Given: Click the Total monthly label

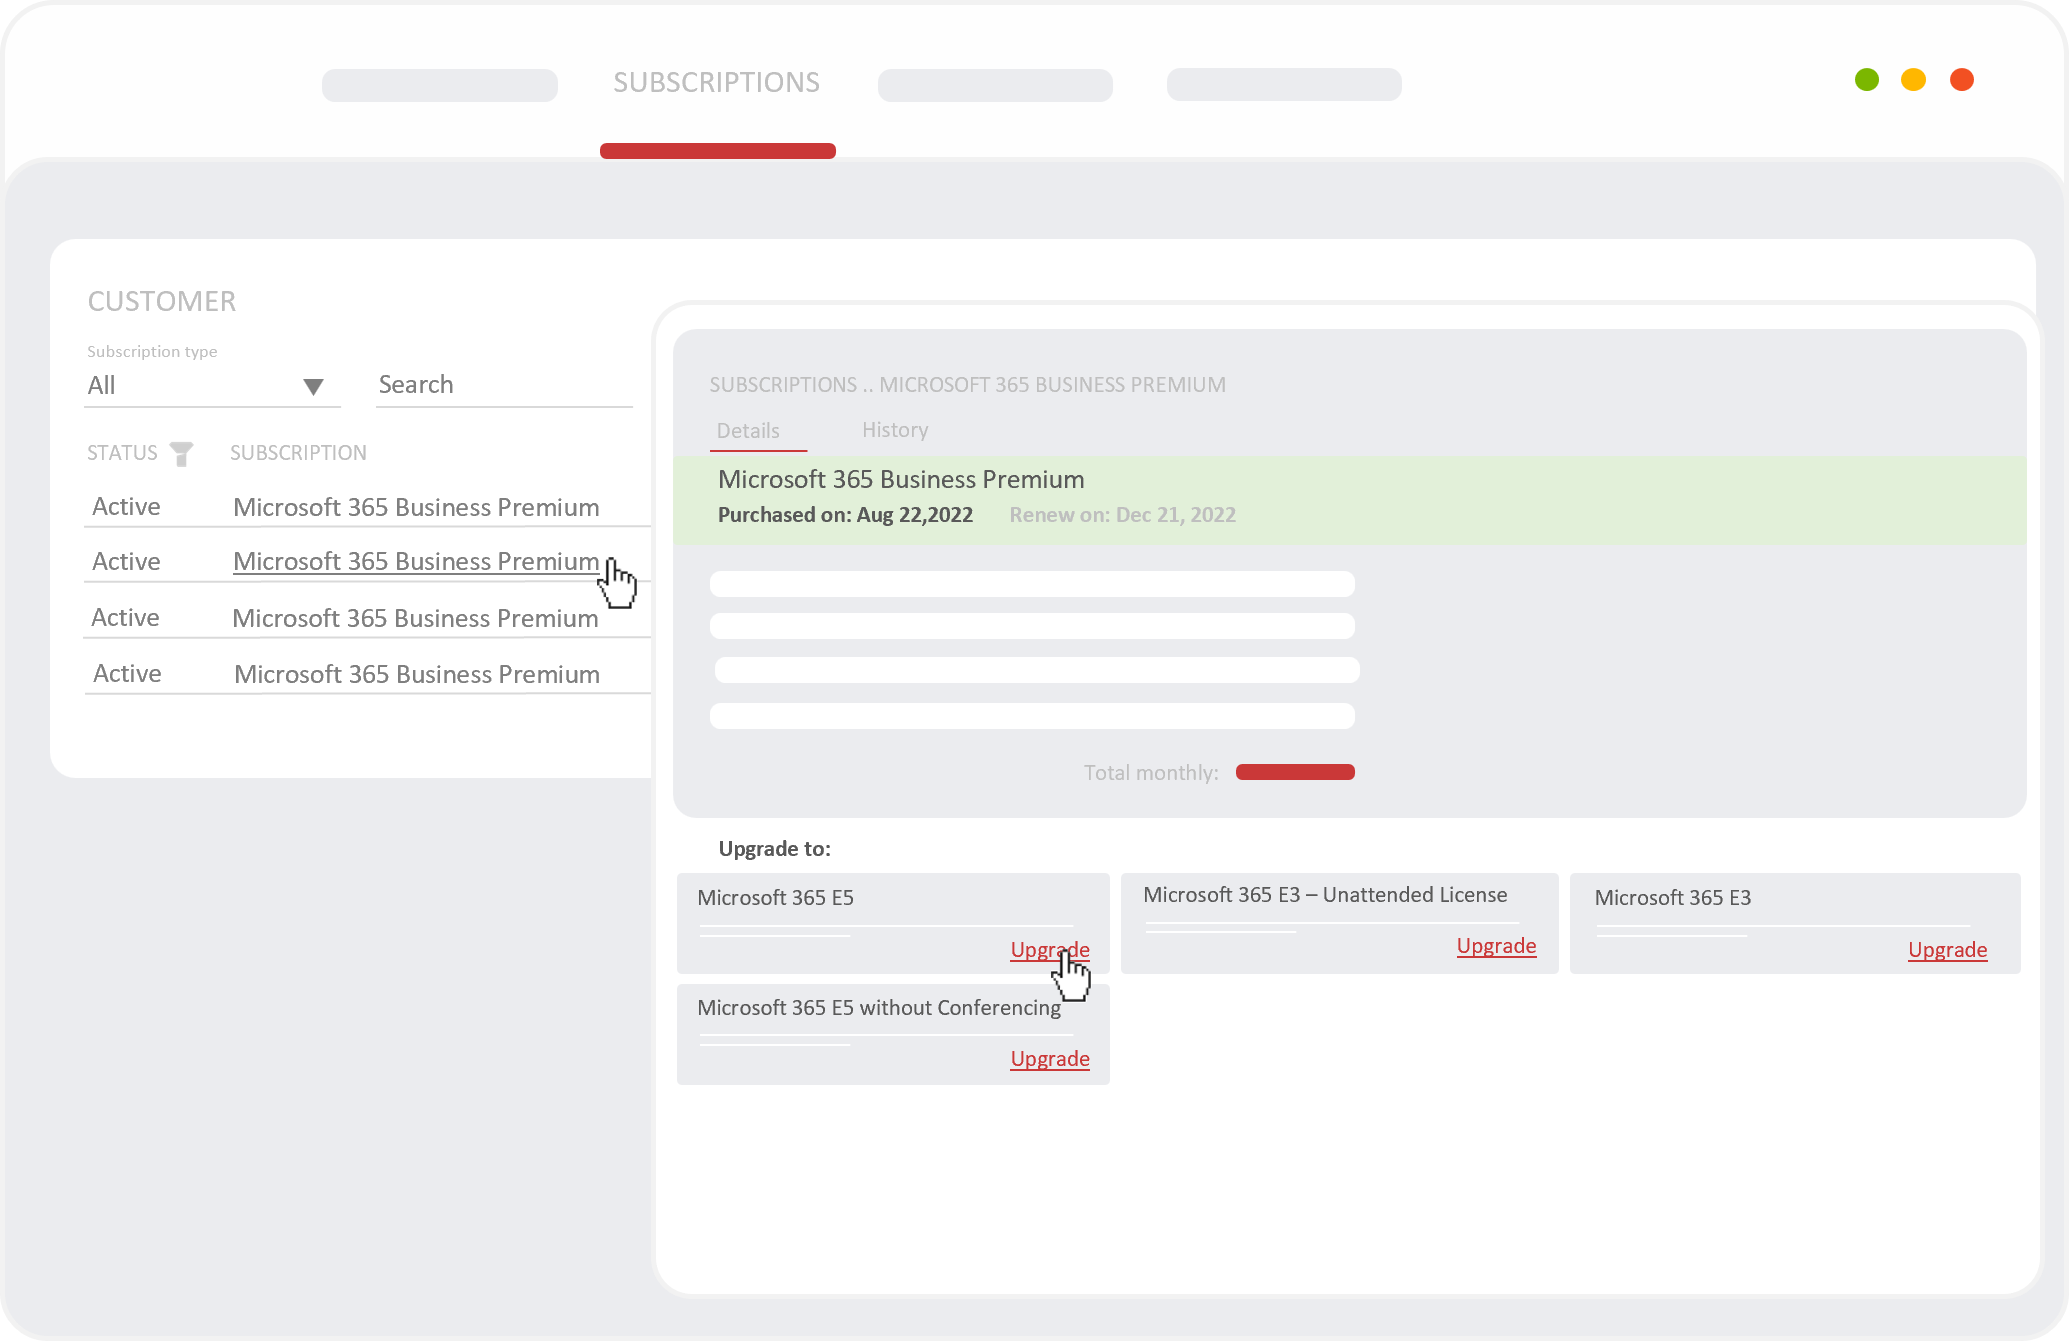Looking at the screenshot, I should click(1151, 773).
